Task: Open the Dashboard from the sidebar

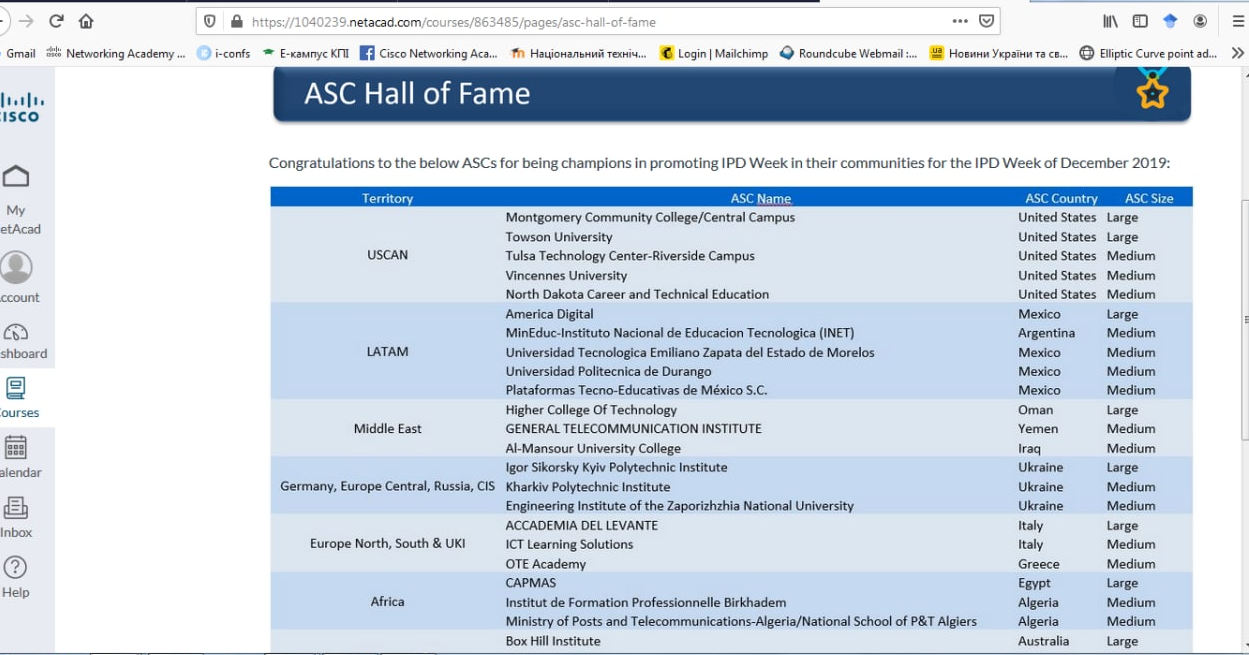Action: tap(20, 342)
